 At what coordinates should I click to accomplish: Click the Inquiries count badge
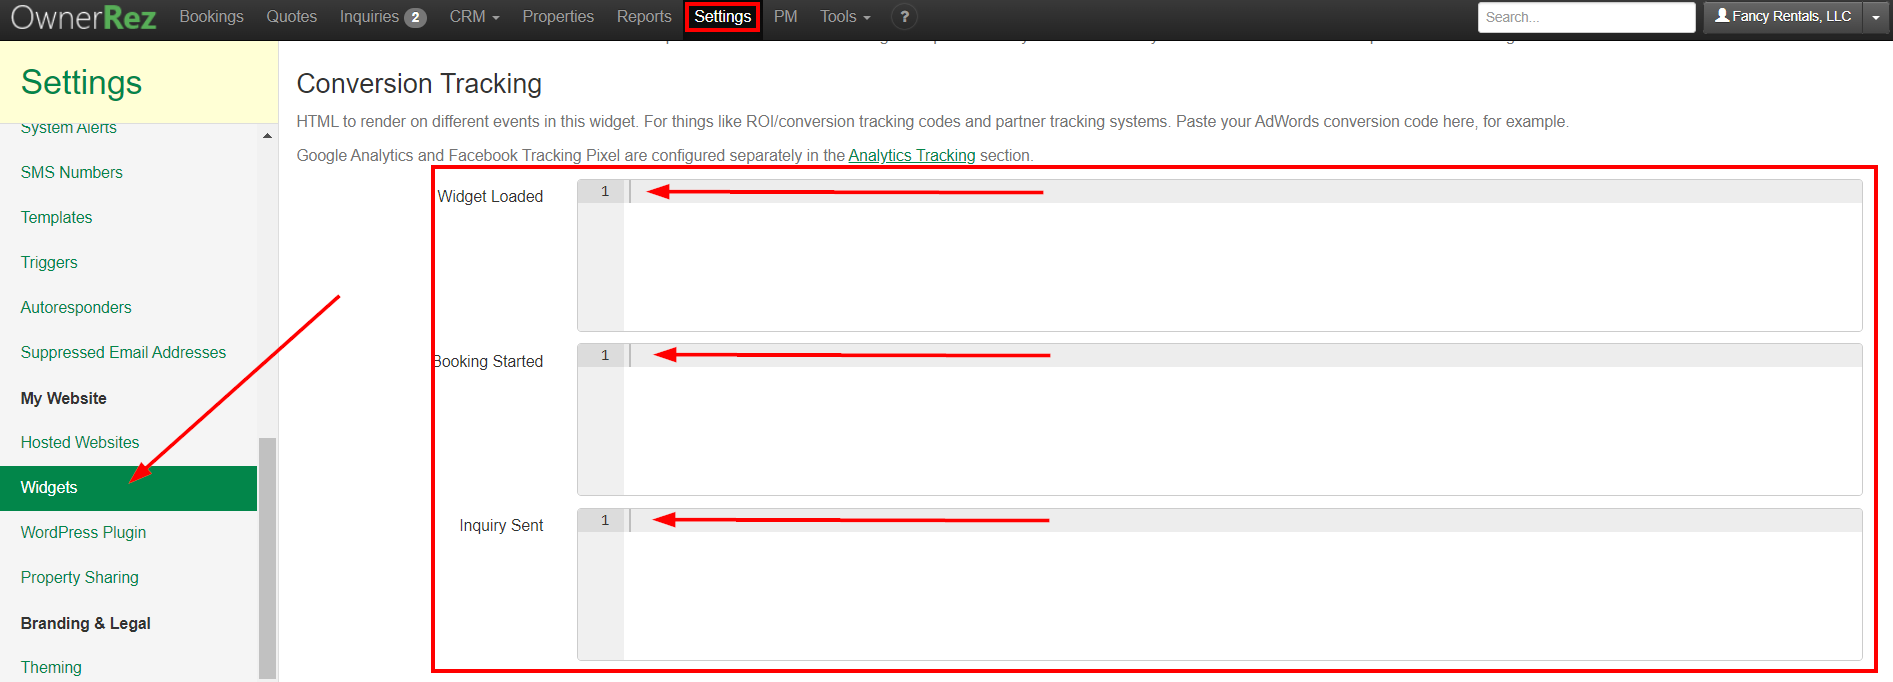415,18
